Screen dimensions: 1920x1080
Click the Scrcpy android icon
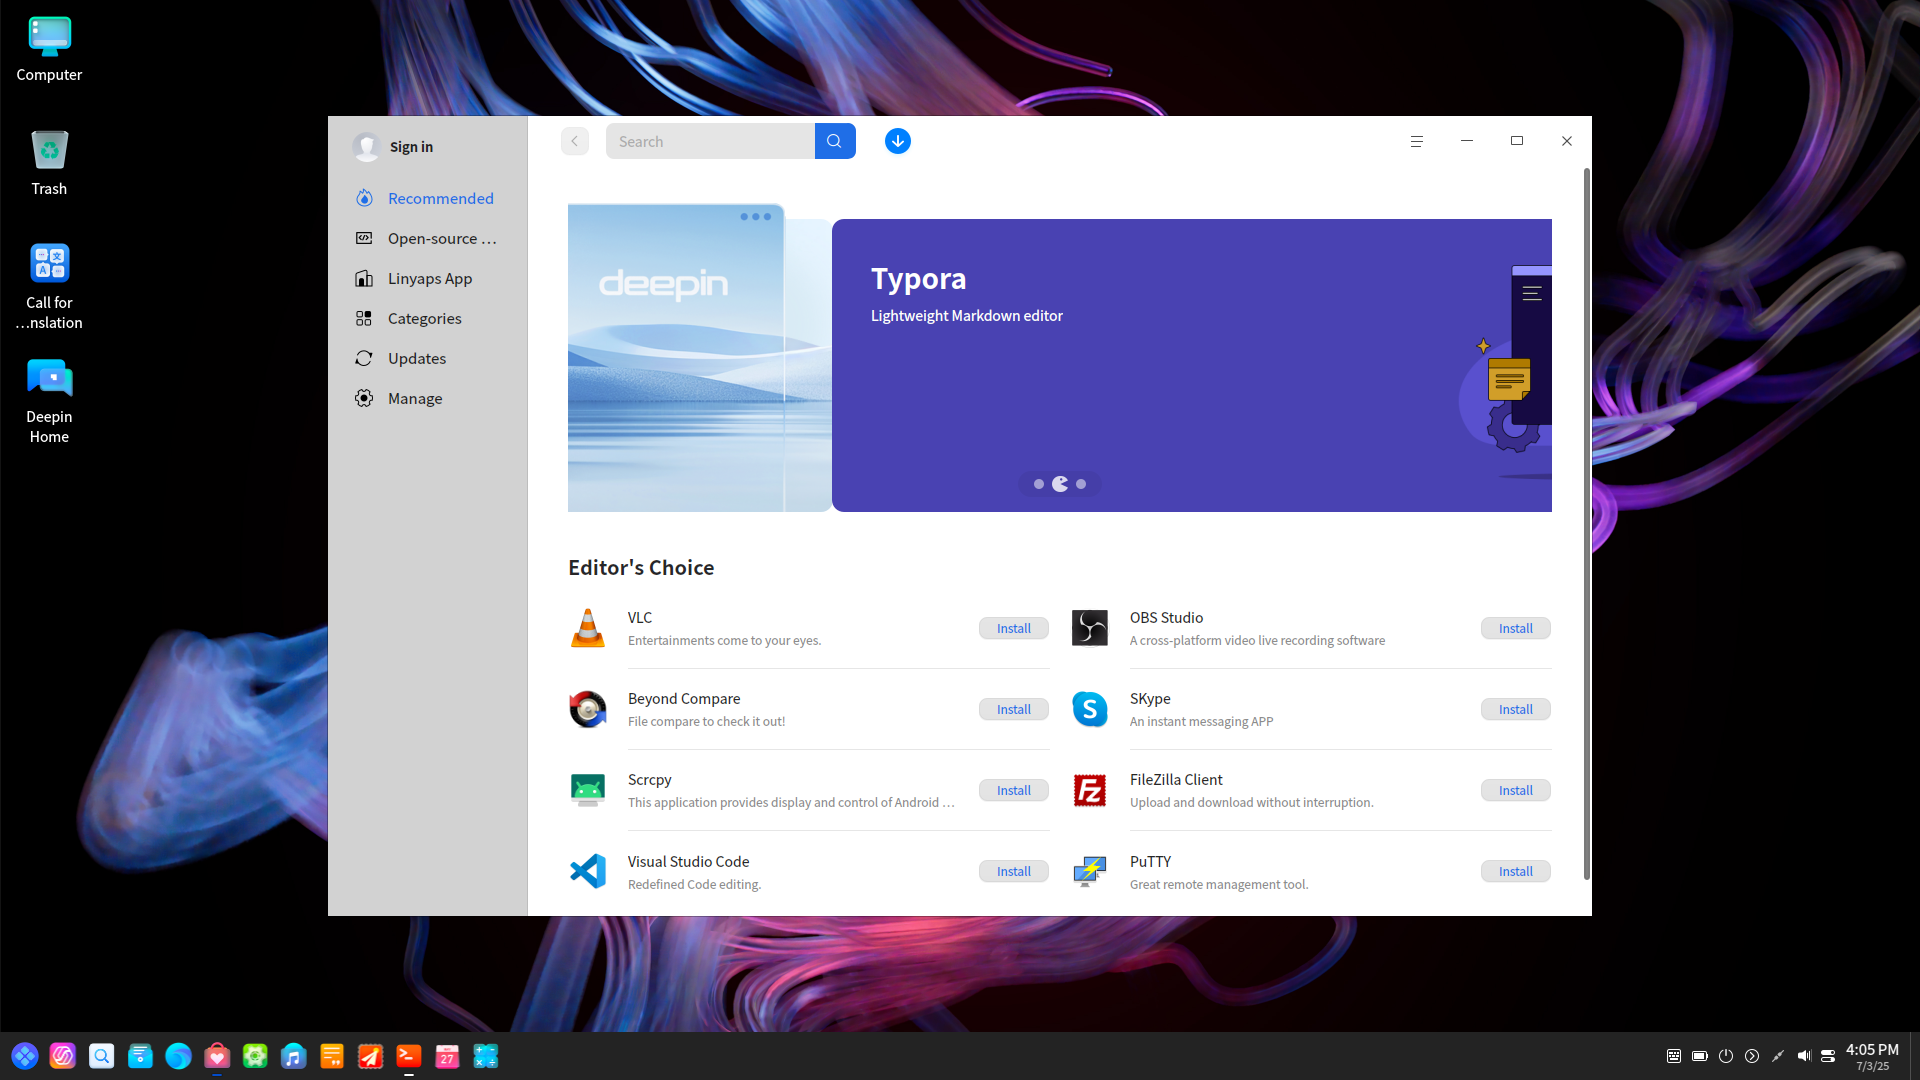click(x=588, y=790)
